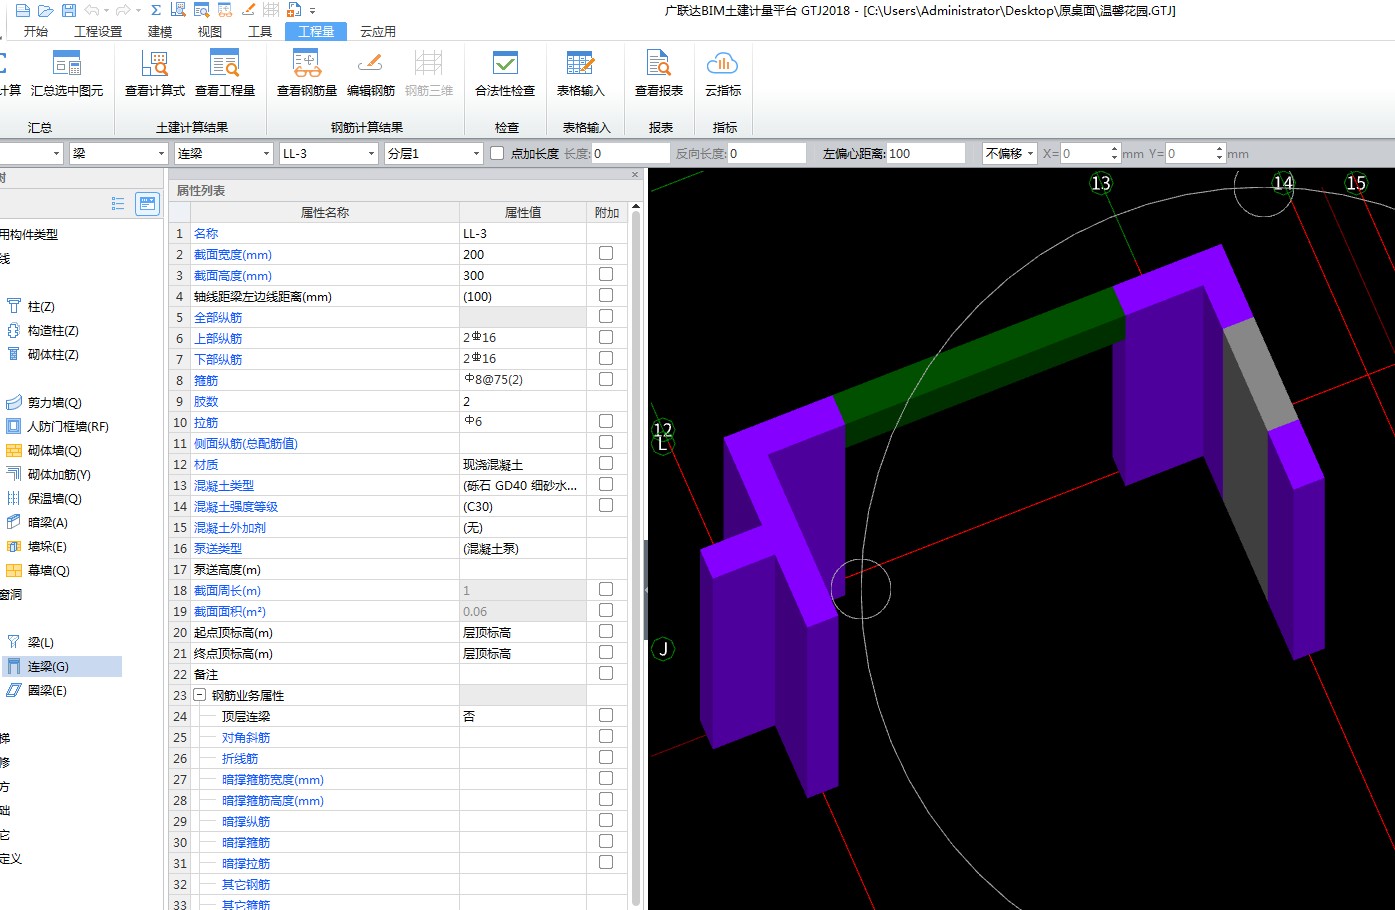The image size is (1395, 910).
Task: Open the 工程设置 ribbon tab
Action: [x=98, y=31]
